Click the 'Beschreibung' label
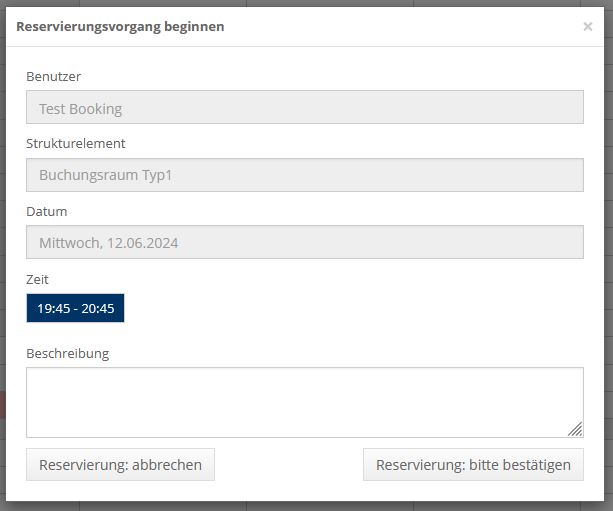This screenshot has width=613, height=511. coord(68,353)
